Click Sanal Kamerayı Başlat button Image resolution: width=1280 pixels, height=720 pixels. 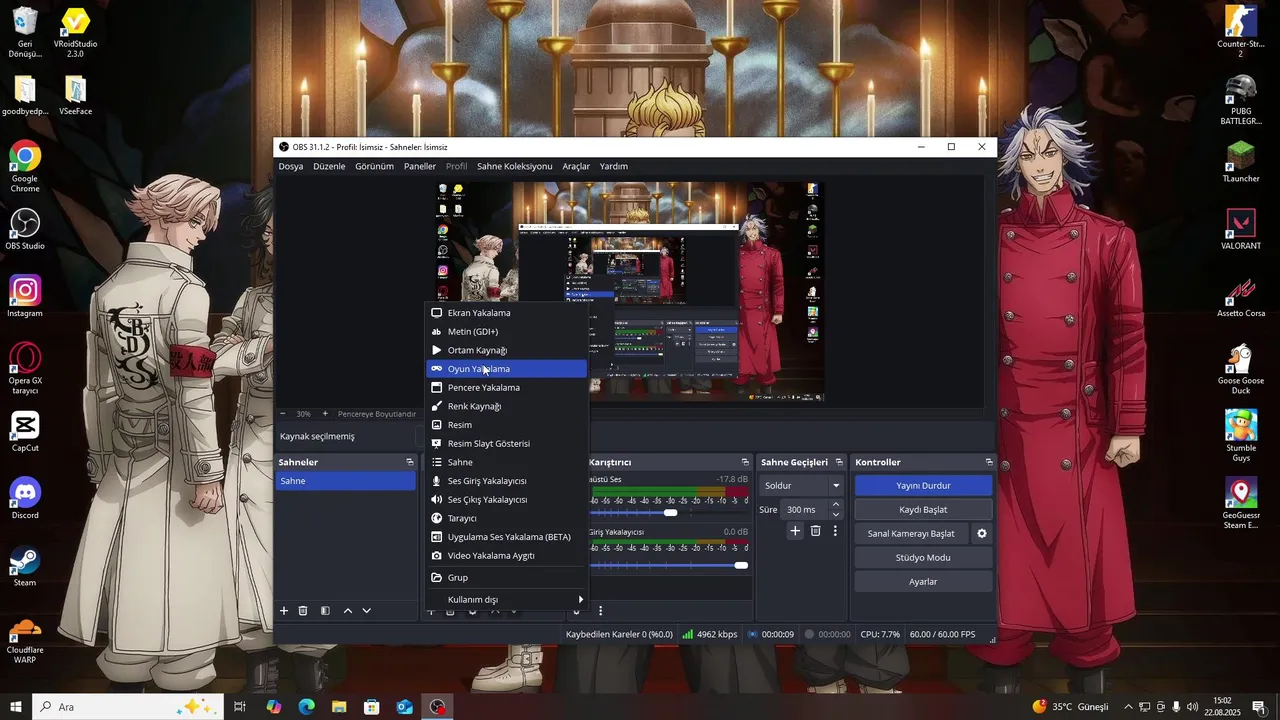click(911, 534)
